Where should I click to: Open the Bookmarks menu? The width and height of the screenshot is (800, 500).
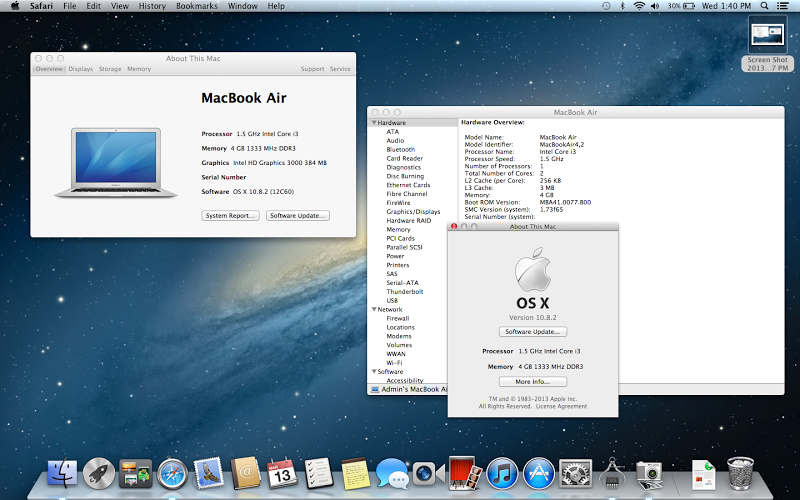point(196,6)
